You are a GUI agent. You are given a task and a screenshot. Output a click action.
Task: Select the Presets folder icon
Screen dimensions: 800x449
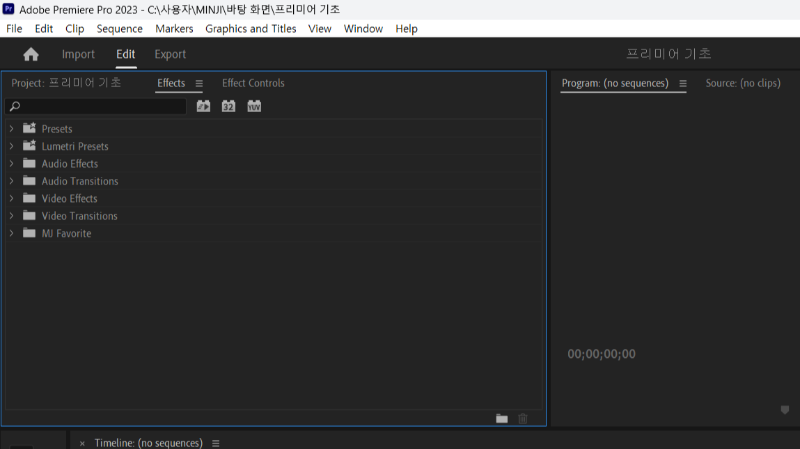(29, 128)
